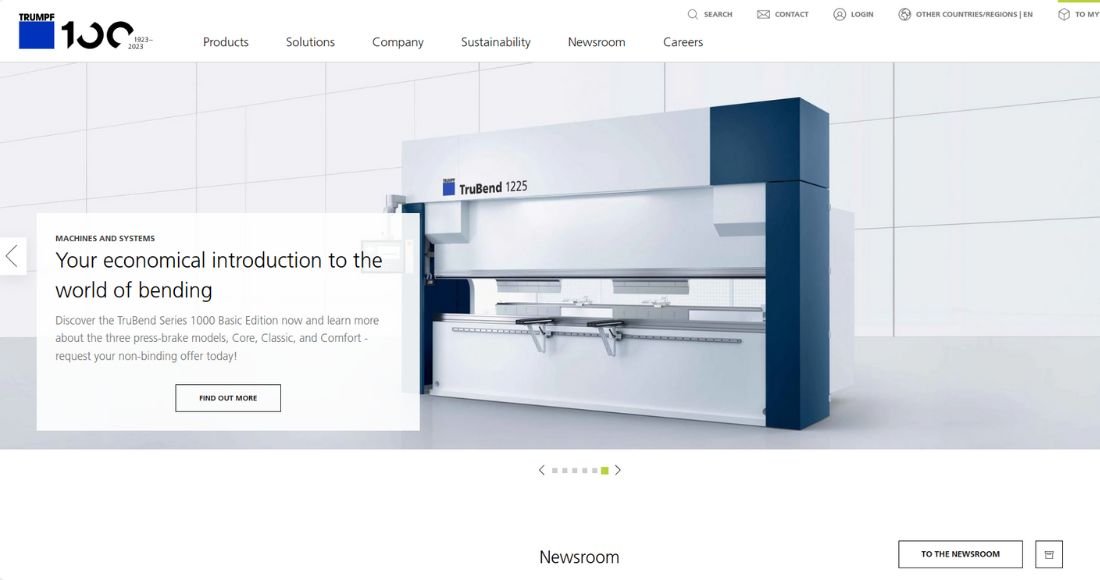Open the Careers menu item
1100x580 pixels.
[x=682, y=42]
